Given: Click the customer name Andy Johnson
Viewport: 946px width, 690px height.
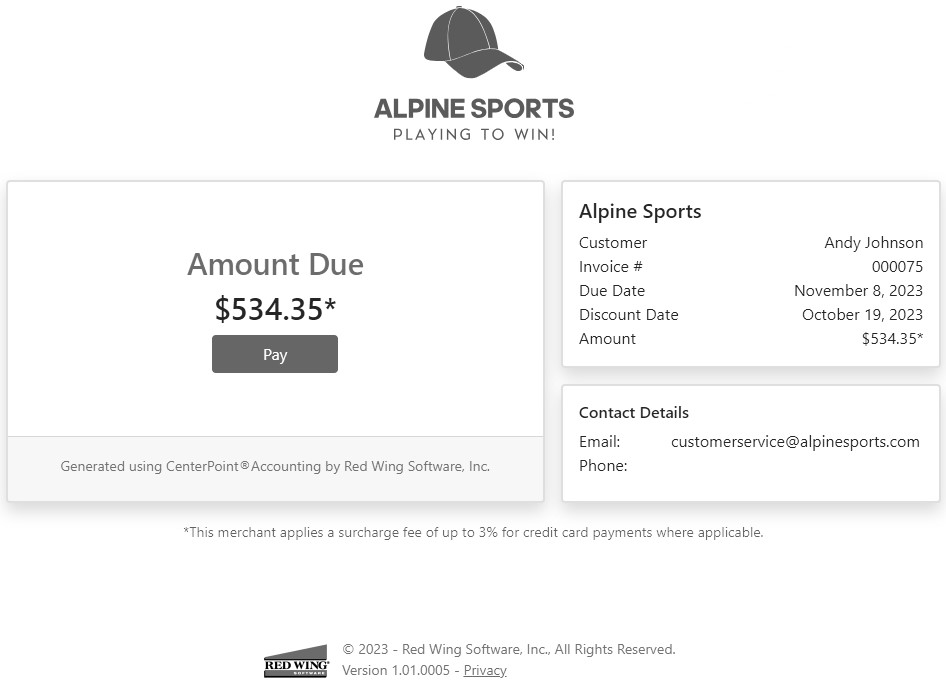Looking at the screenshot, I should coord(873,242).
